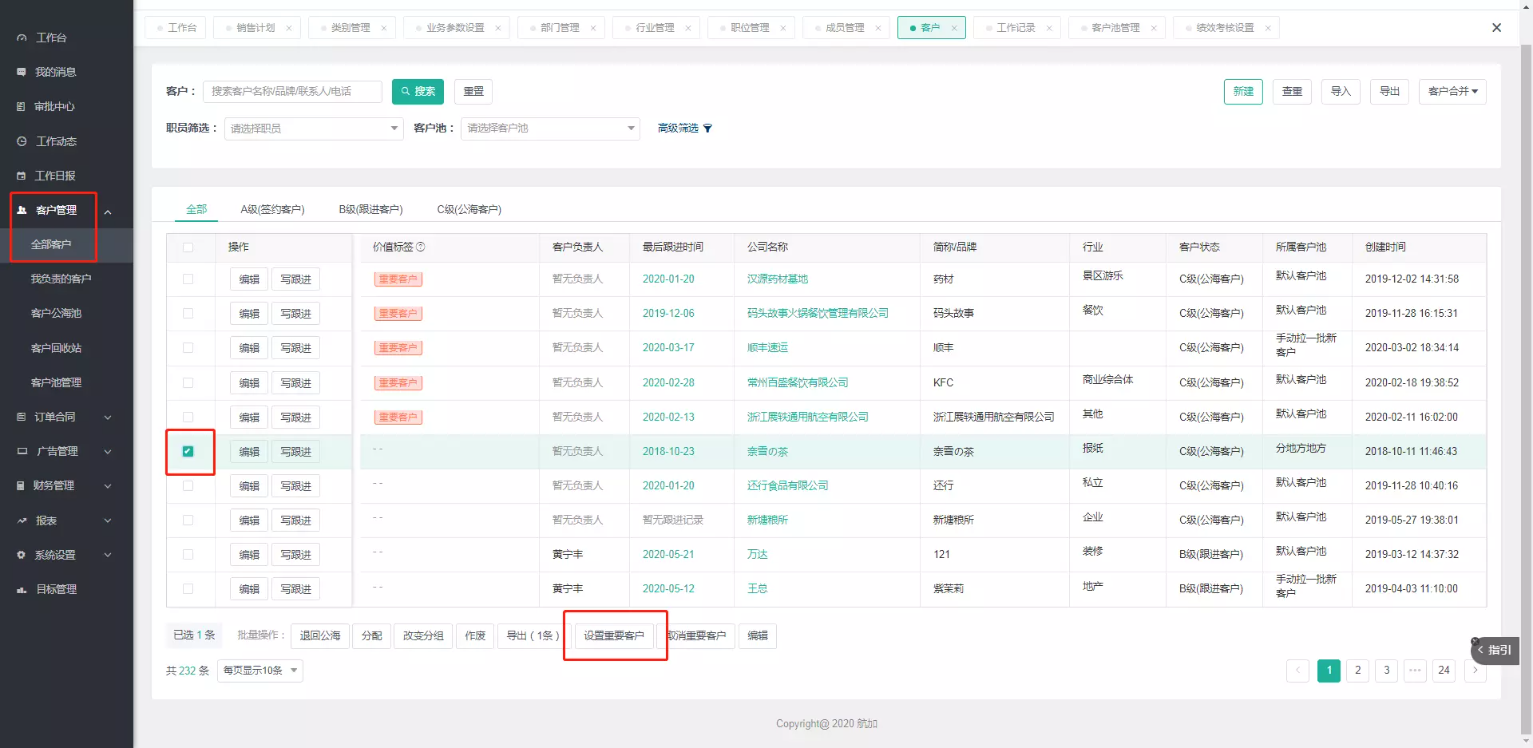Close the 客户池管理 tab
This screenshot has height=748, width=1533.
(x=1154, y=28)
